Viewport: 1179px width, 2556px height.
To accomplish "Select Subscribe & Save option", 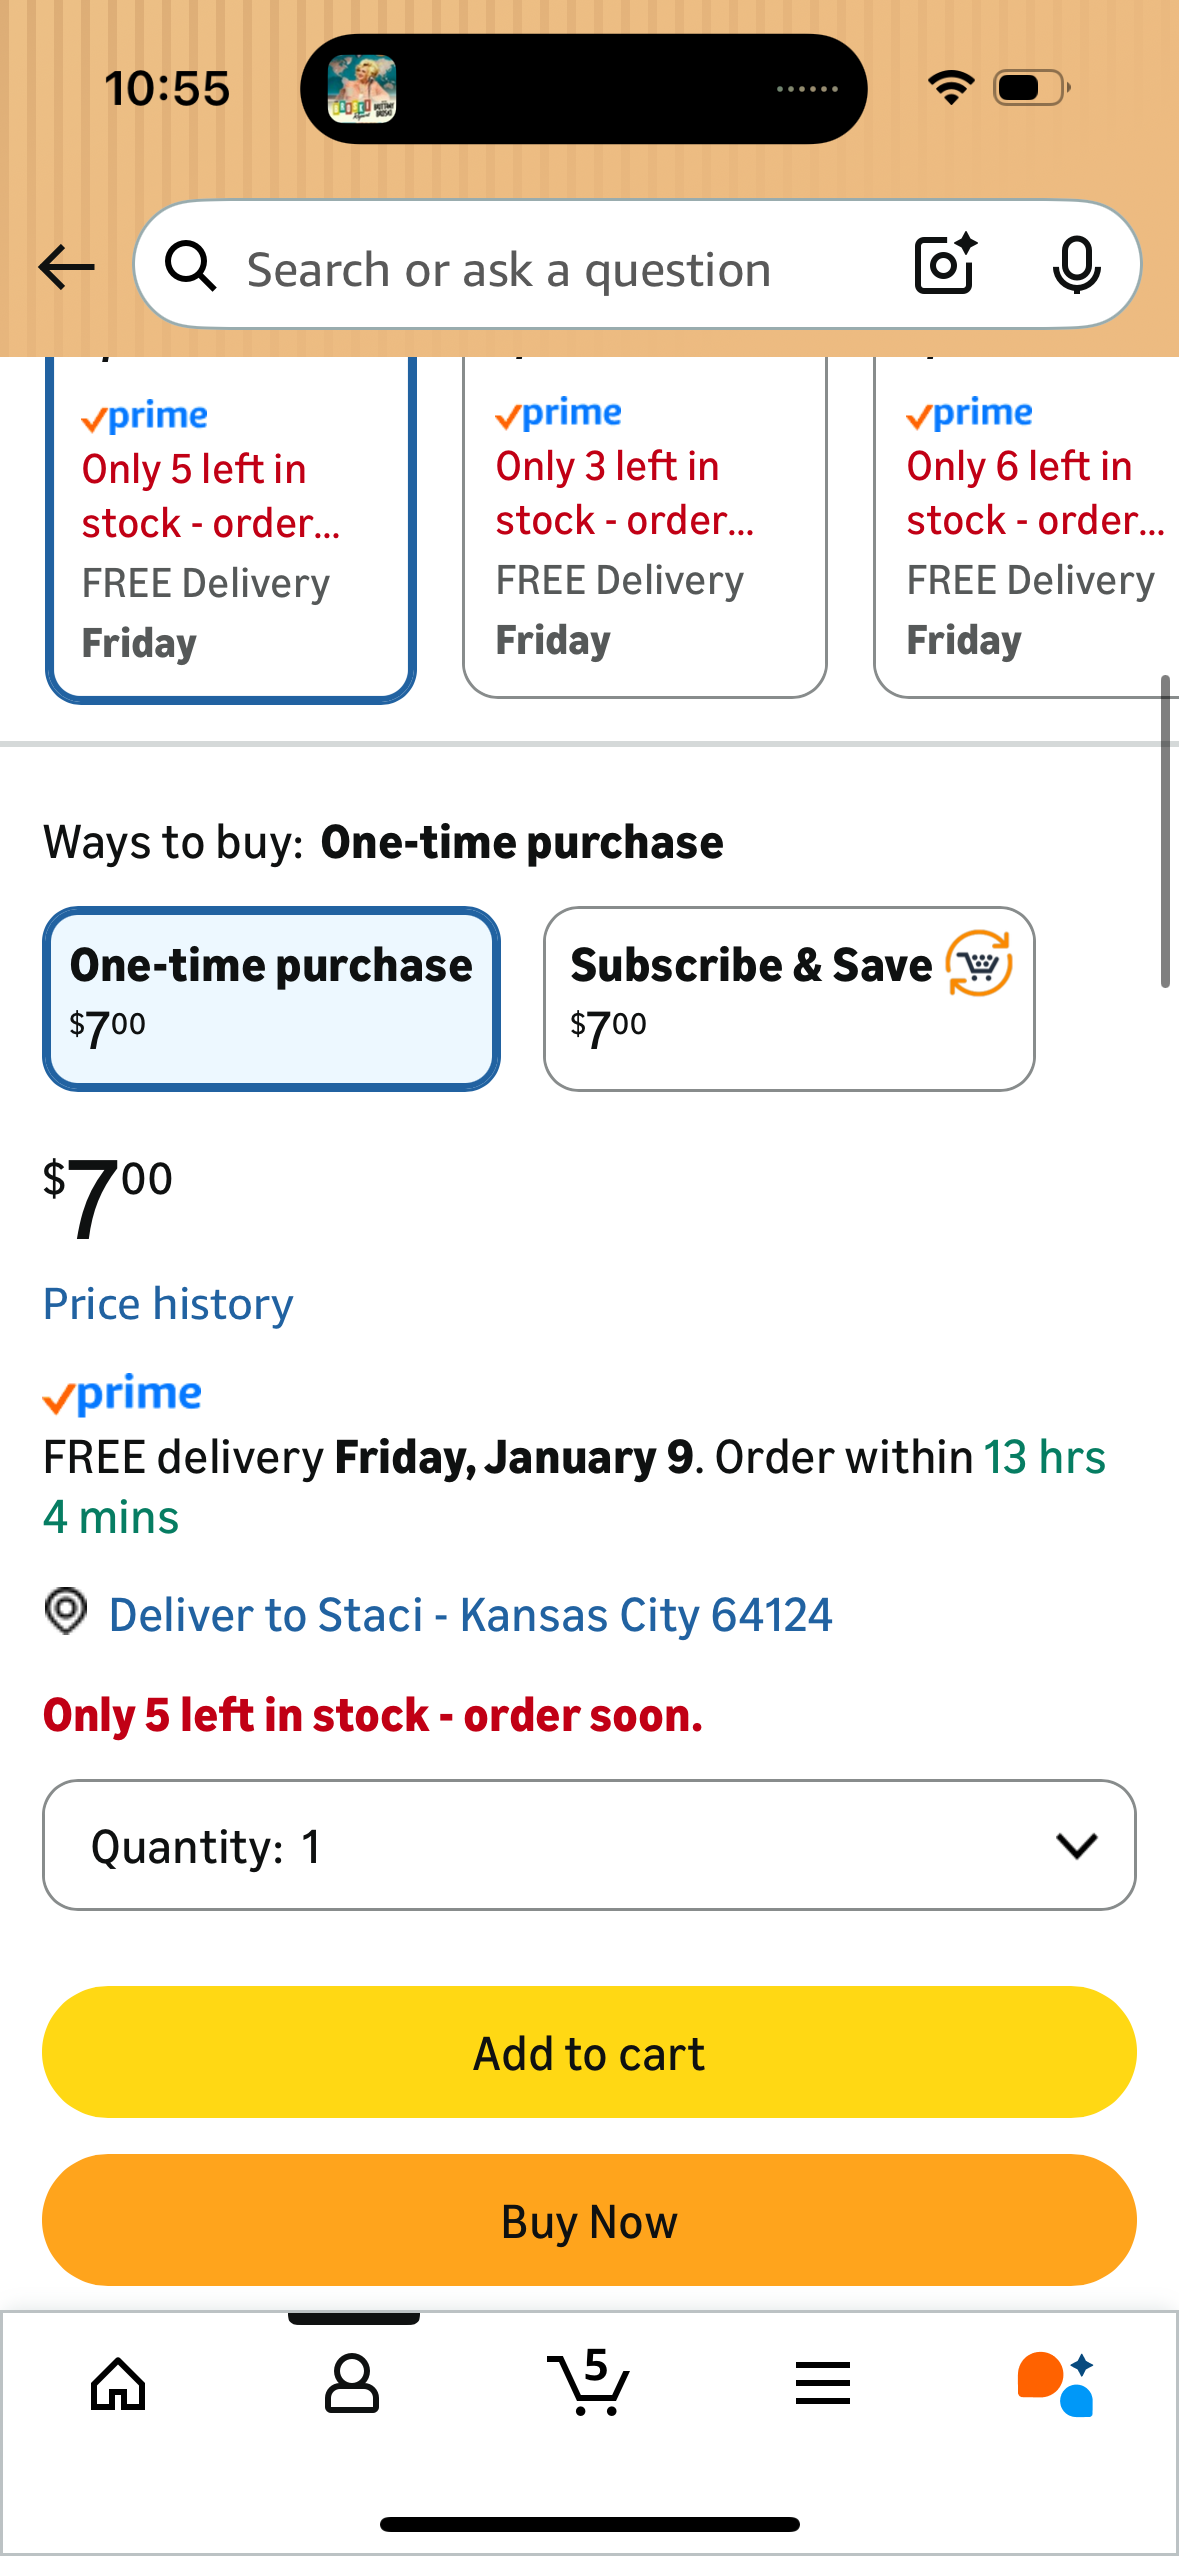I will click(788, 998).
